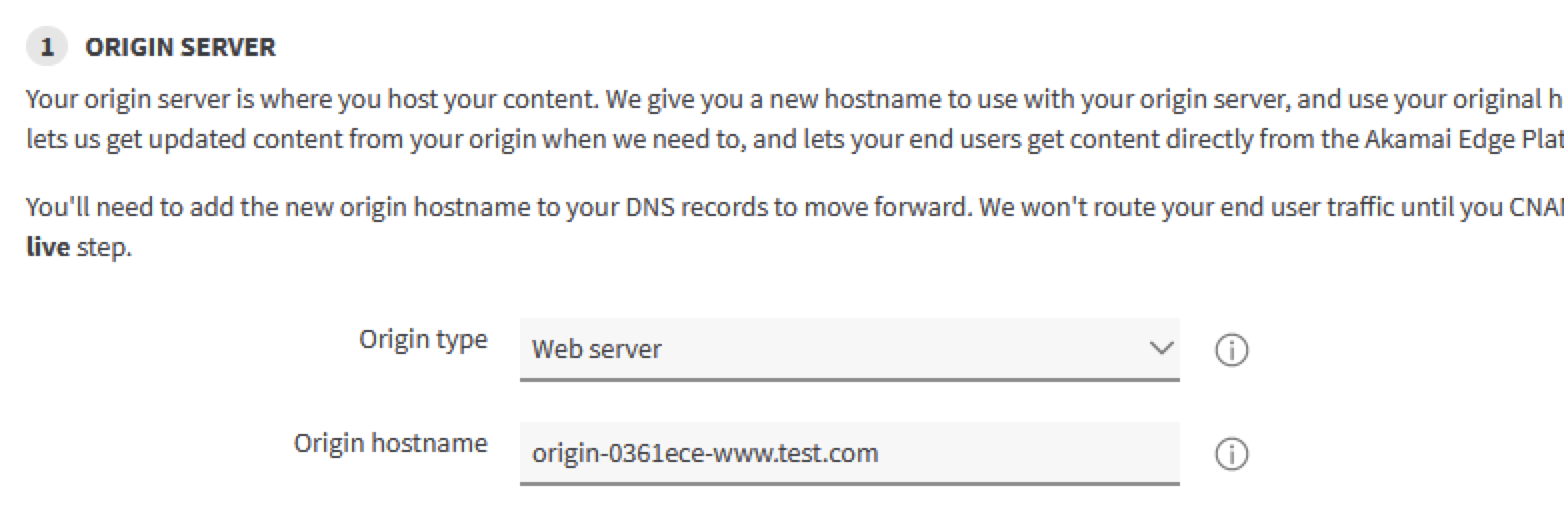The width and height of the screenshot is (1564, 518).
Task: Open the Web server dropdown
Action: pyautogui.click(x=848, y=349)
